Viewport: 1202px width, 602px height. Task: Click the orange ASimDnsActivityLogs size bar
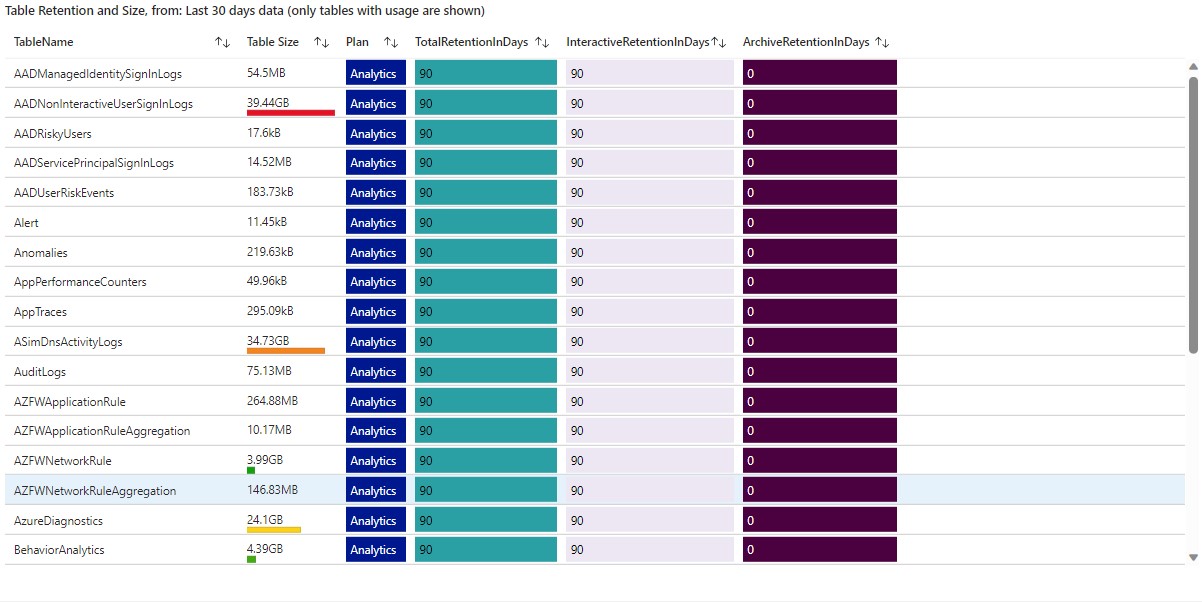coord(286,351)
